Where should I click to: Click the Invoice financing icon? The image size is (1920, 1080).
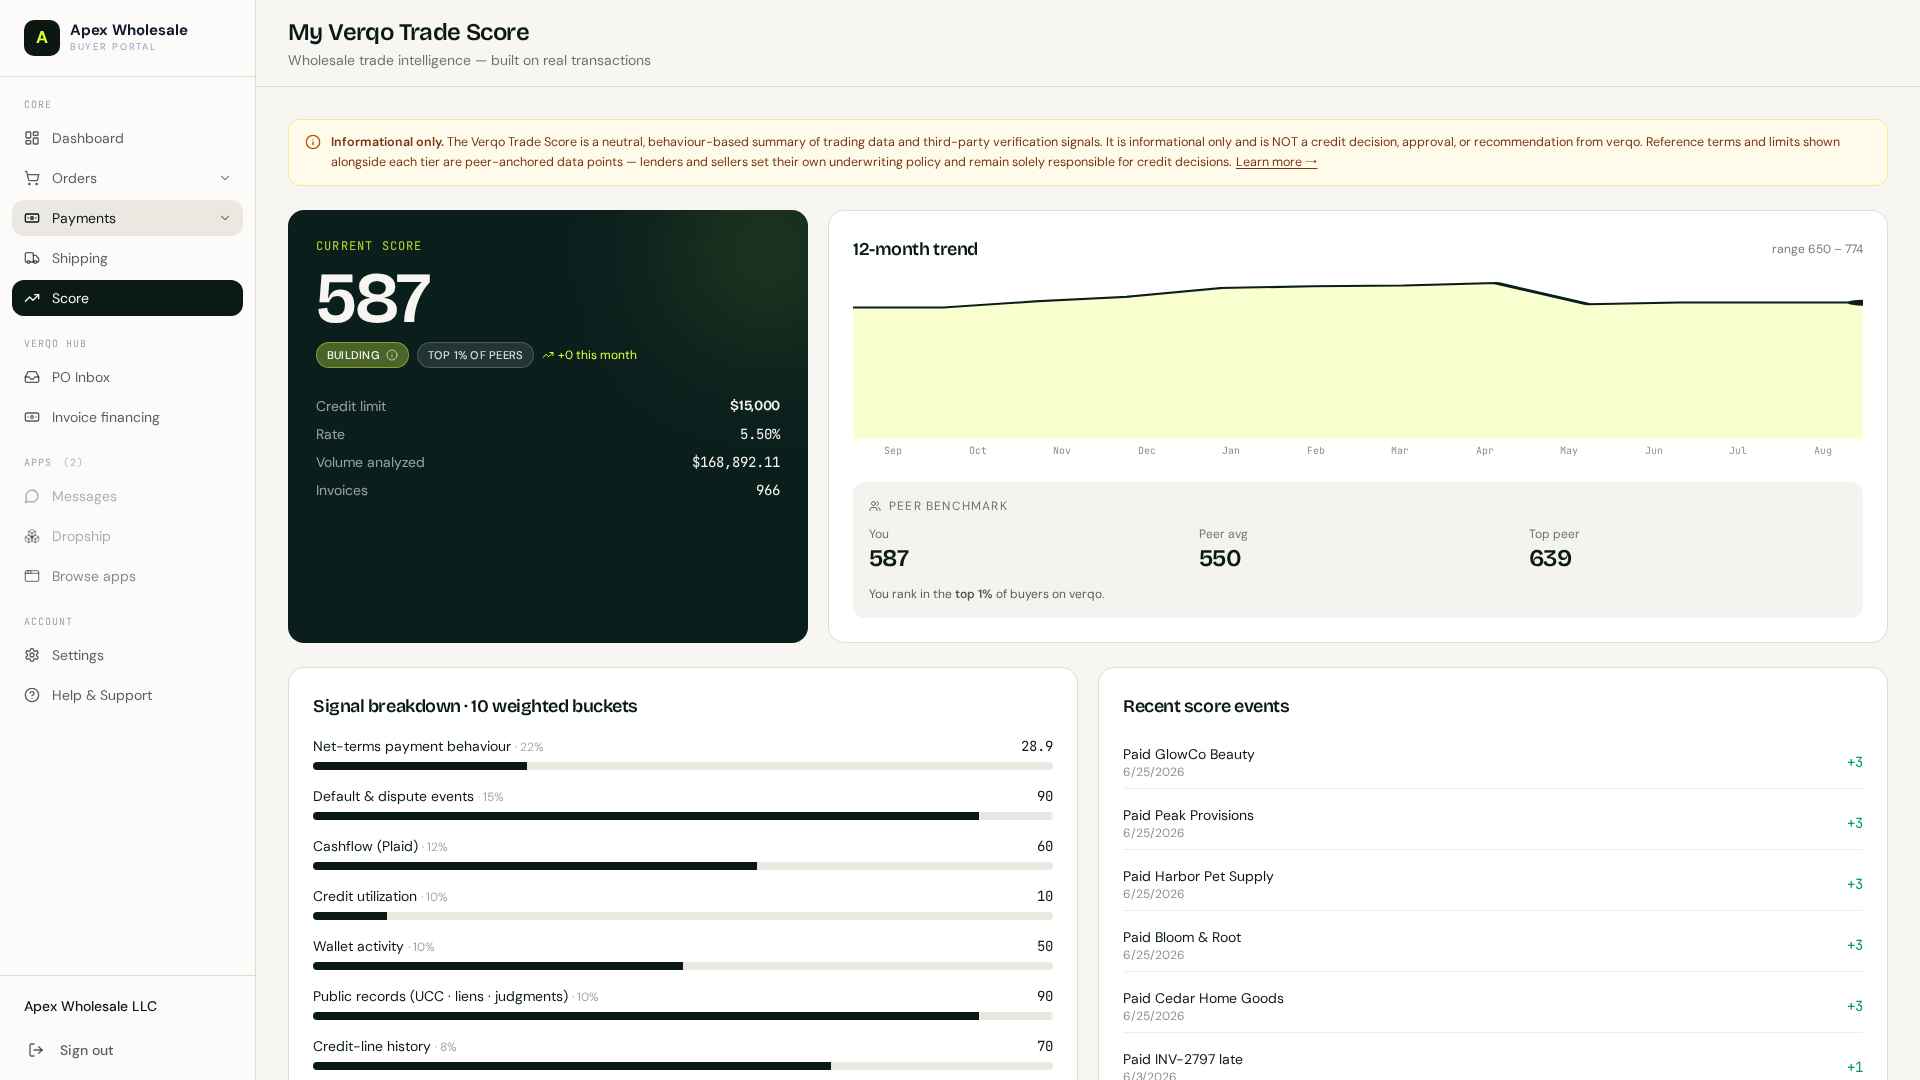pyautogui.click(x=32, y=417)
